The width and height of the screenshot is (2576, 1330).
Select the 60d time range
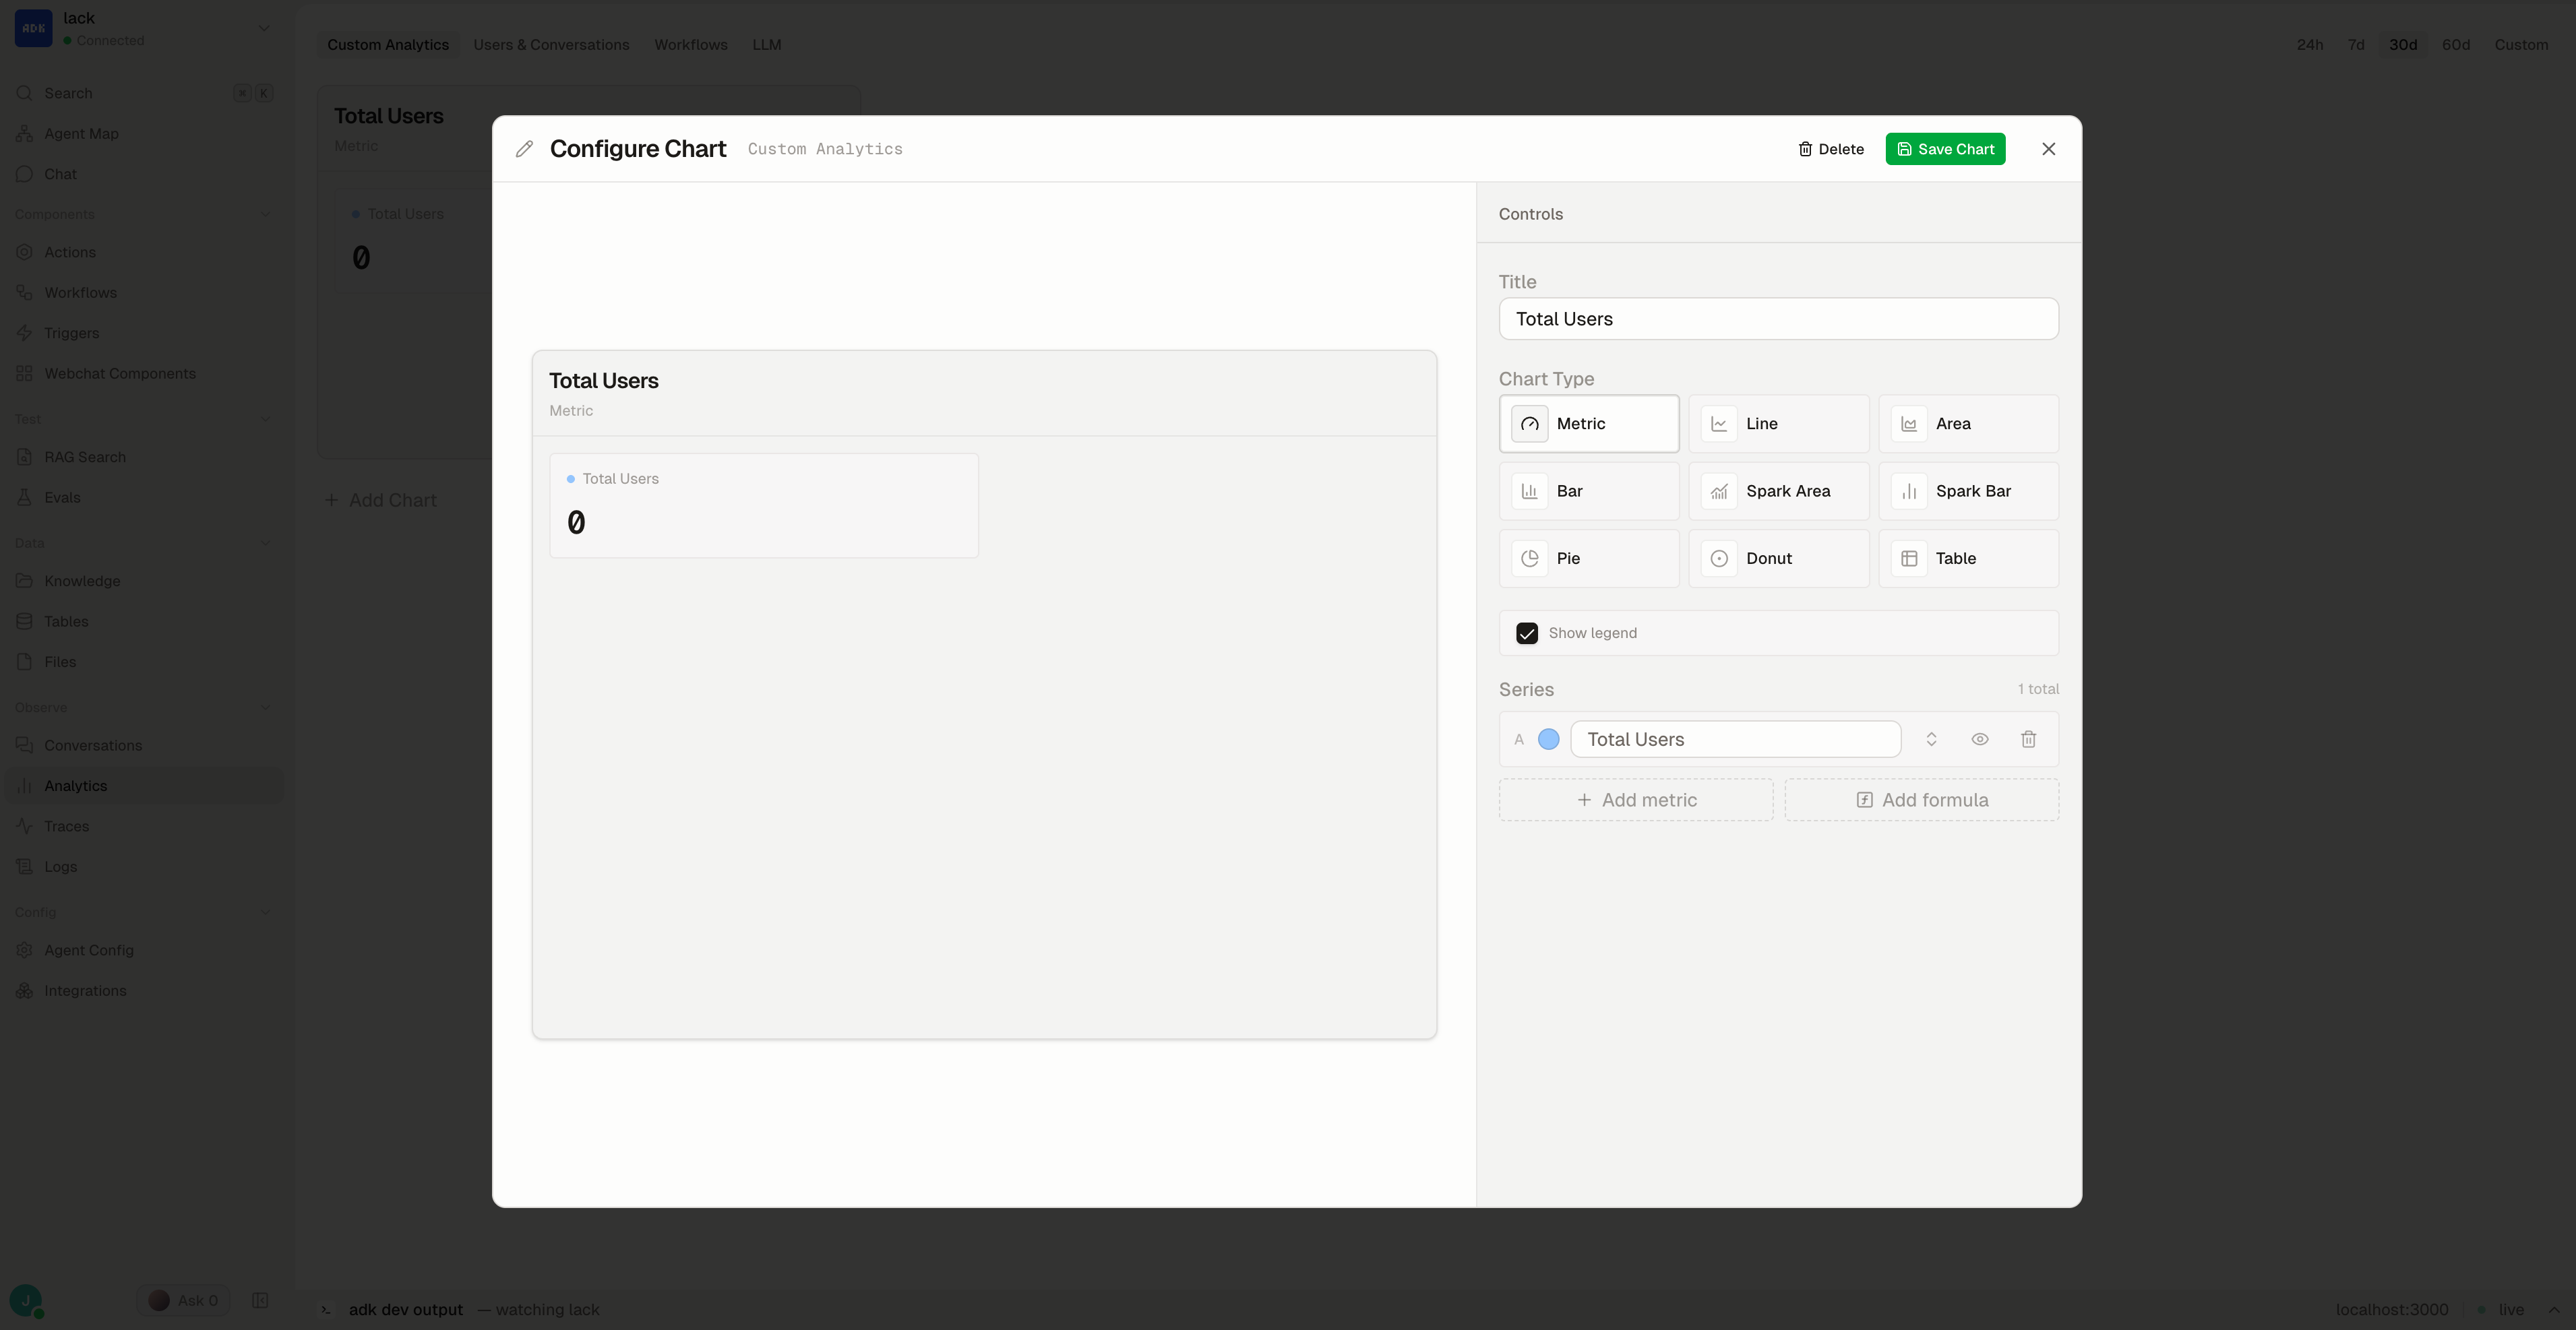2456,45
